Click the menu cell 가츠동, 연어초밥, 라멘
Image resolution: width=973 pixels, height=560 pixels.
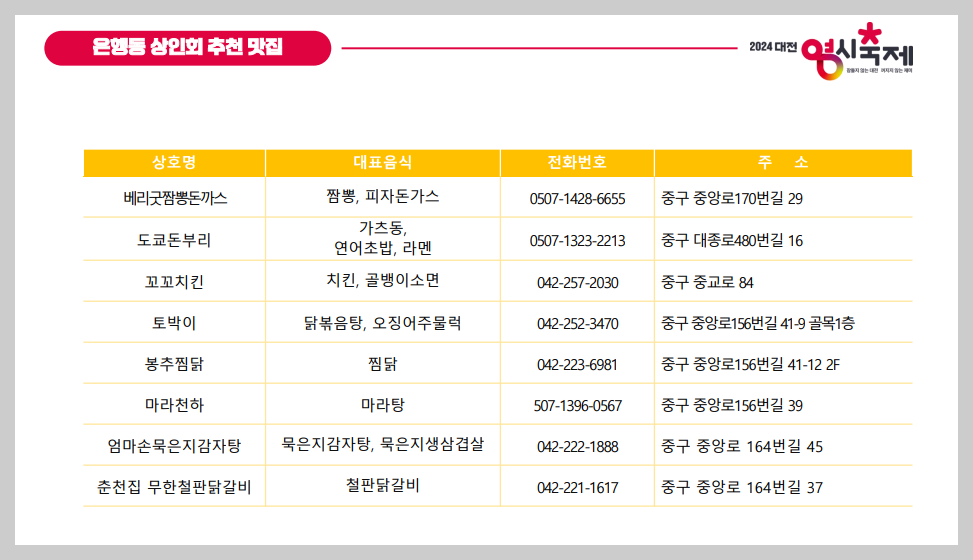(383, 238)
